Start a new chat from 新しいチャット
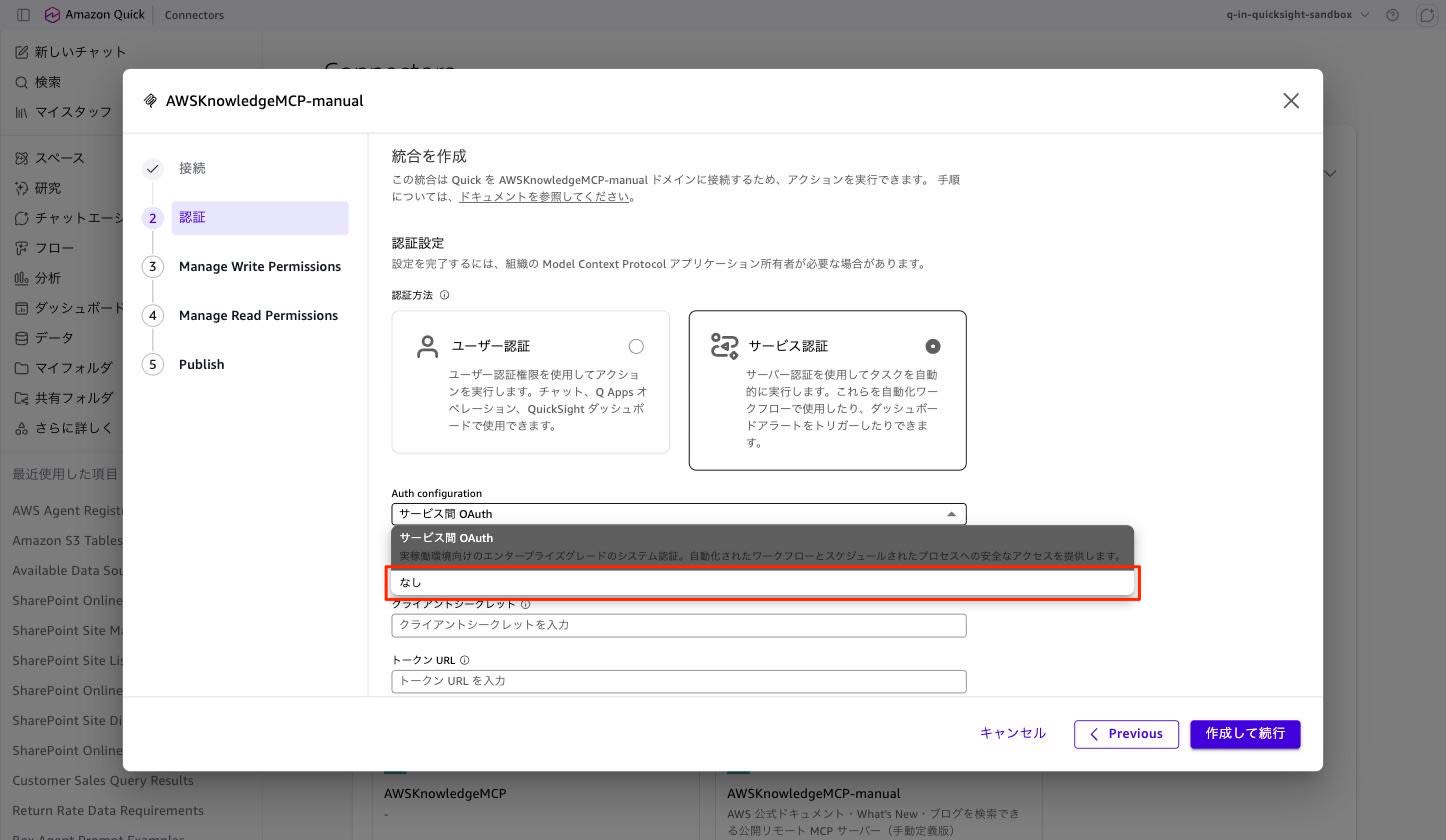The width and height of the screenshot is (1446, 840). [x=71, y=52]
